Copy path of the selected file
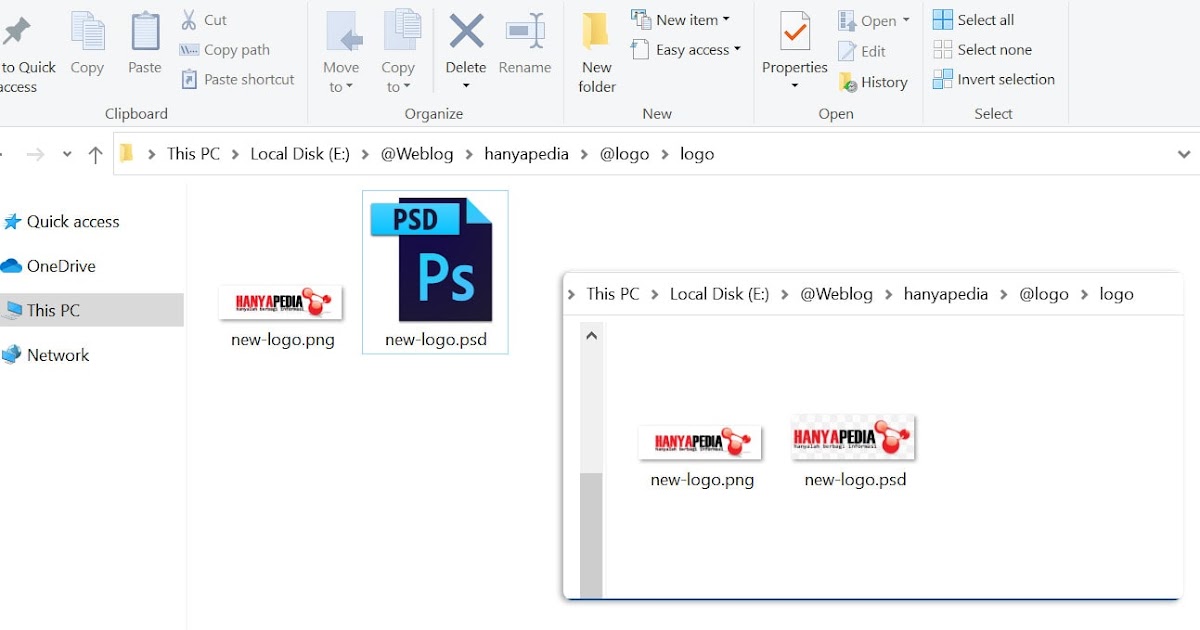This screenshot has height=630, width=1200. click(225, 50)
